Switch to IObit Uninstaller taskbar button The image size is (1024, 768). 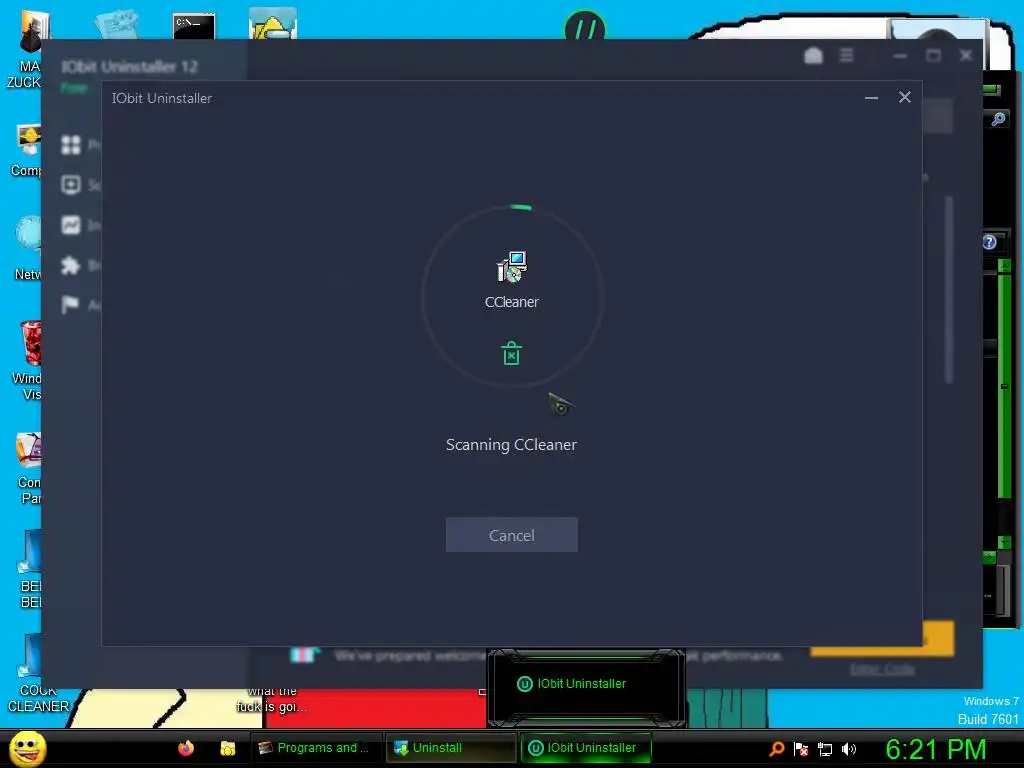tap(585, 748)
